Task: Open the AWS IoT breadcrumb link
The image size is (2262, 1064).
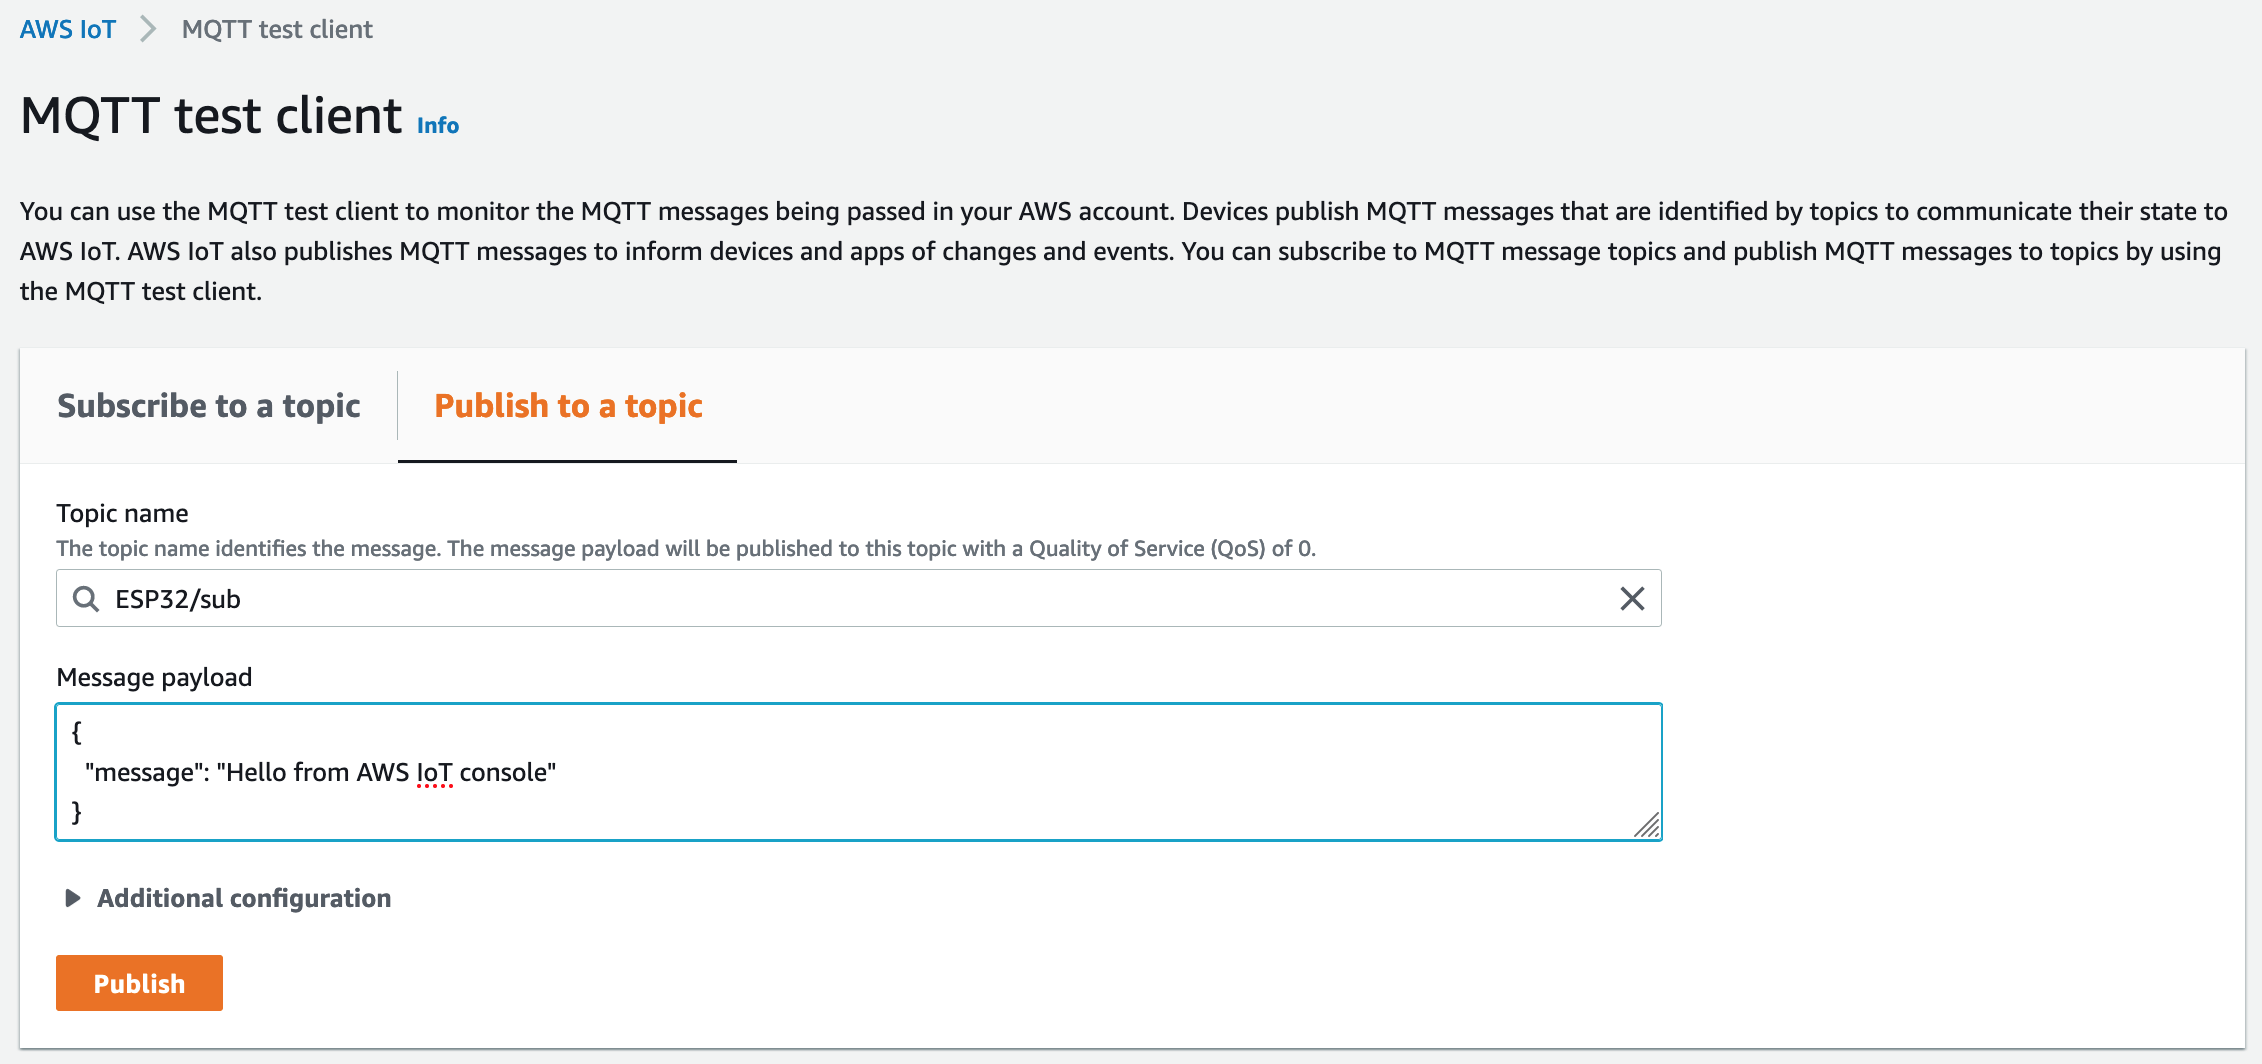Action: (x=66, y=29)
